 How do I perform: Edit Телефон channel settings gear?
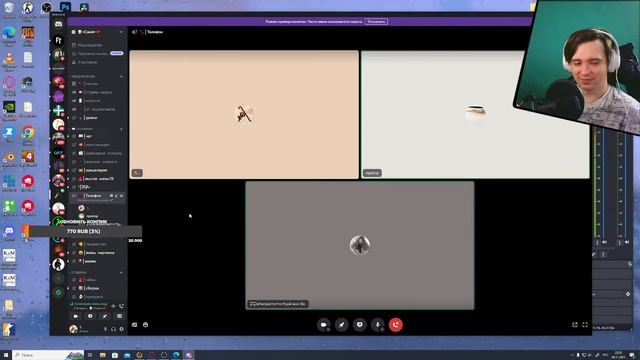pyautogui.click(x=121, y=196)
